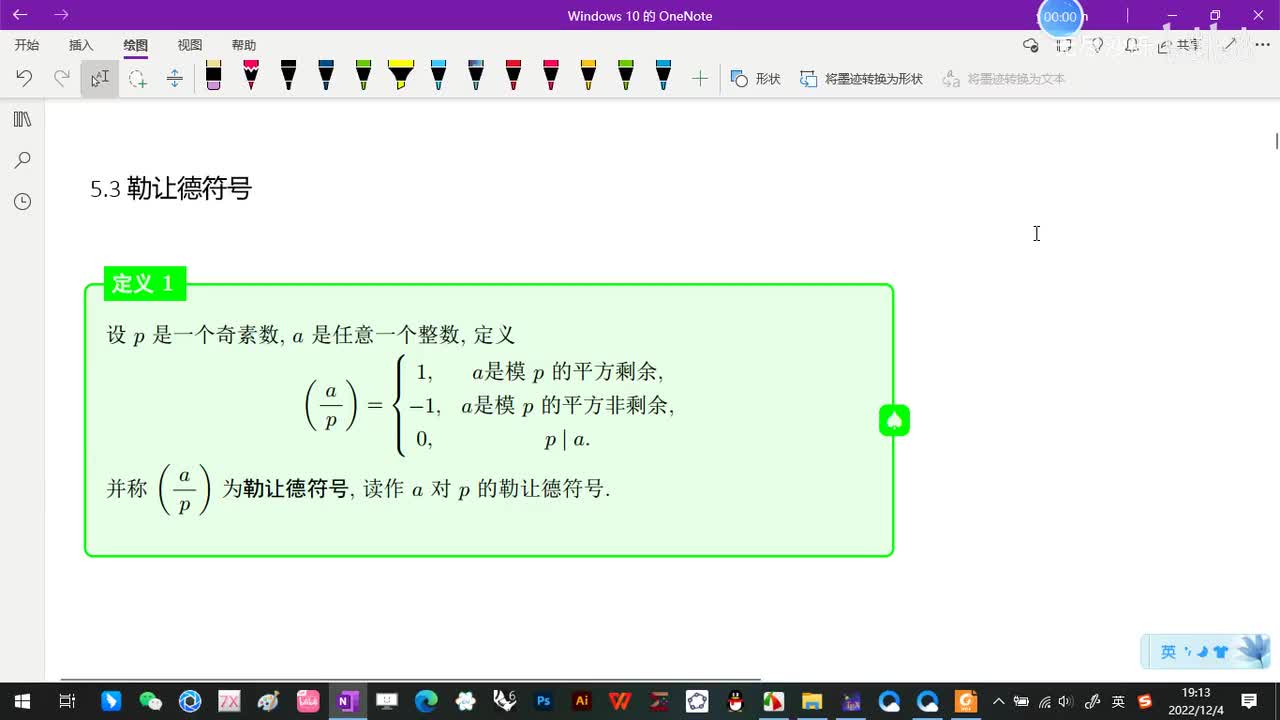Select the first green pen
The width and height of the screenshot is (1280, 720).
click(363, 76)
